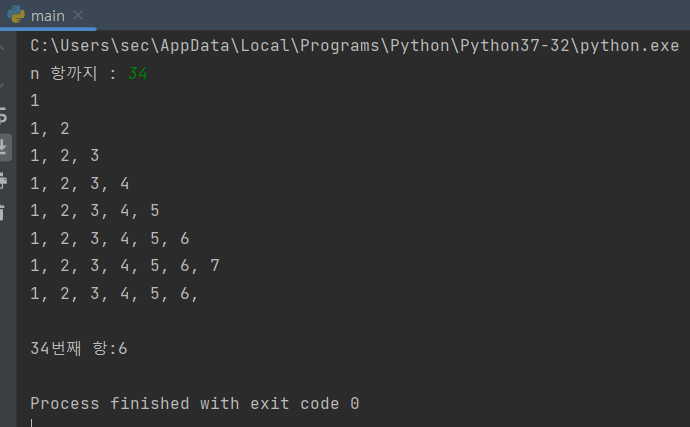Screen dimensions: 690x427
Task: Toggle the soft-wrap icon in console sidebar
Action: click(x=3, y=115)
